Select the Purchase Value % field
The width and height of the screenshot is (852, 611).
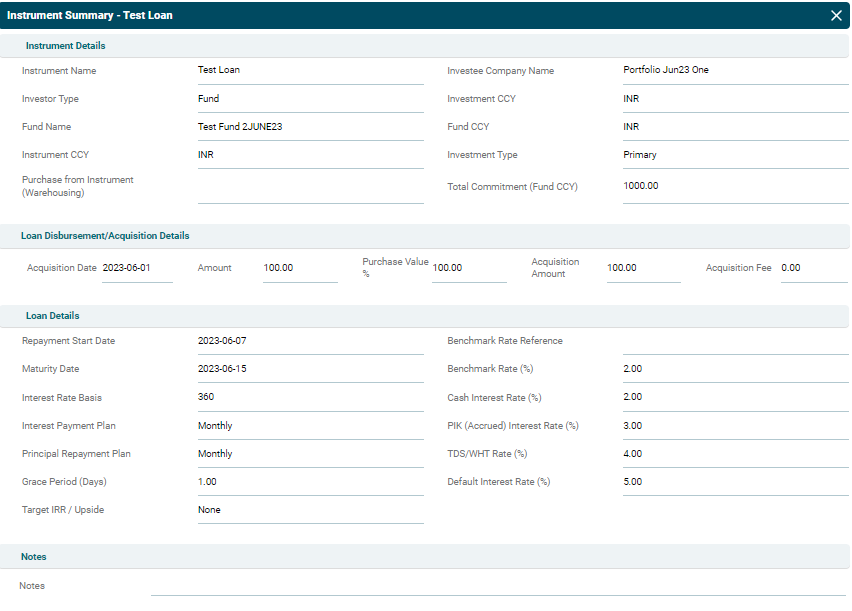pos(469,268)
